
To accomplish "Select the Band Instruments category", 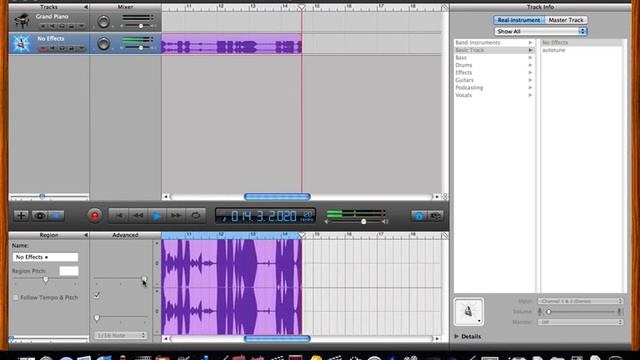I will pyautogui.click(x=494, y=42).
